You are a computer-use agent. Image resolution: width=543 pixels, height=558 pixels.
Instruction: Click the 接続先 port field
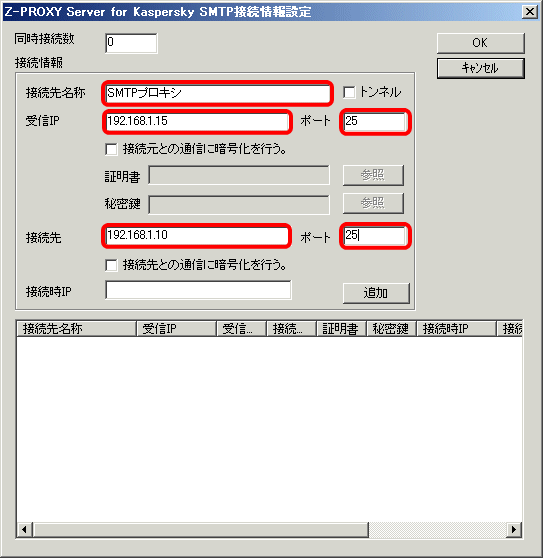tap(375, 236)
